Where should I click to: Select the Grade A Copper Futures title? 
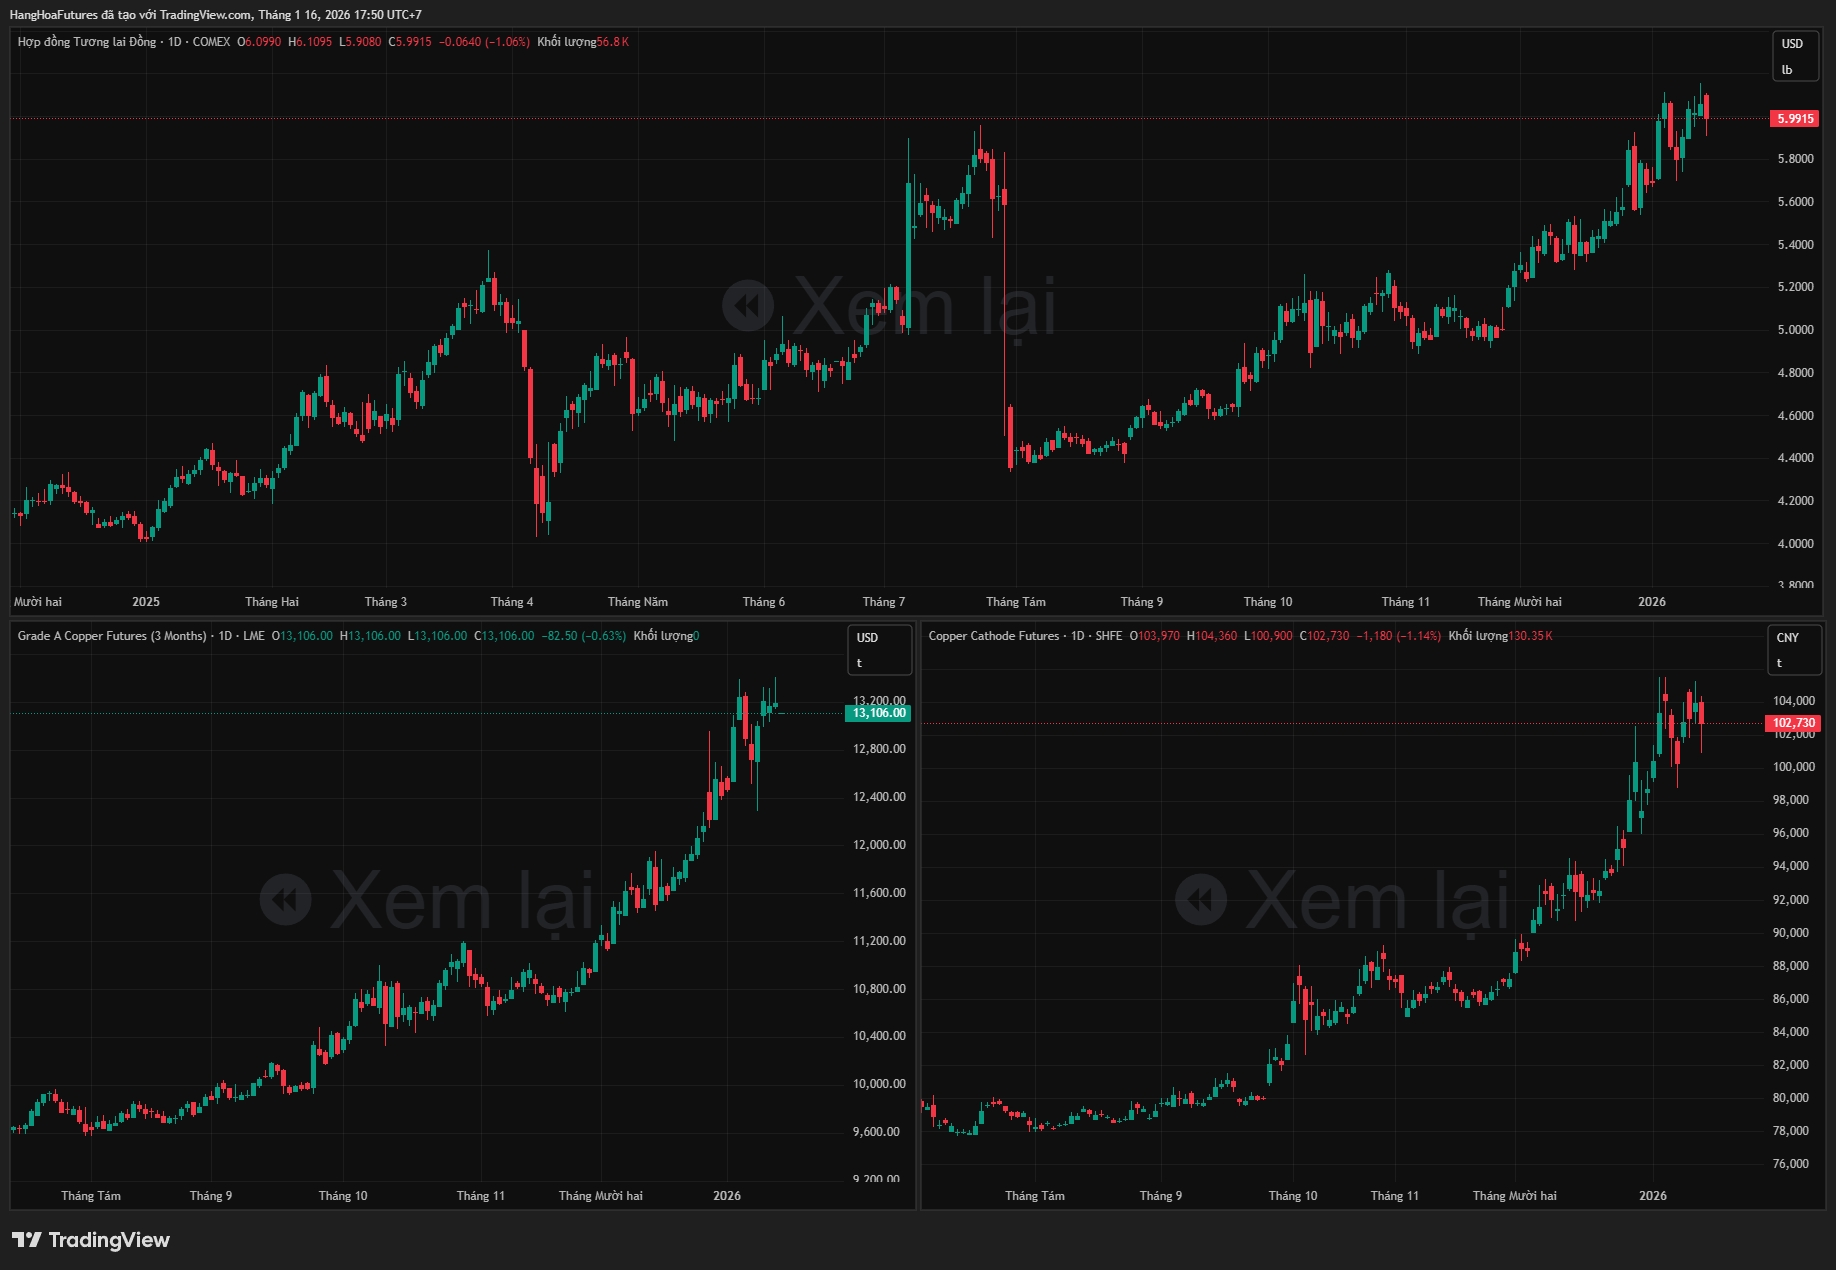pos(112,636)
